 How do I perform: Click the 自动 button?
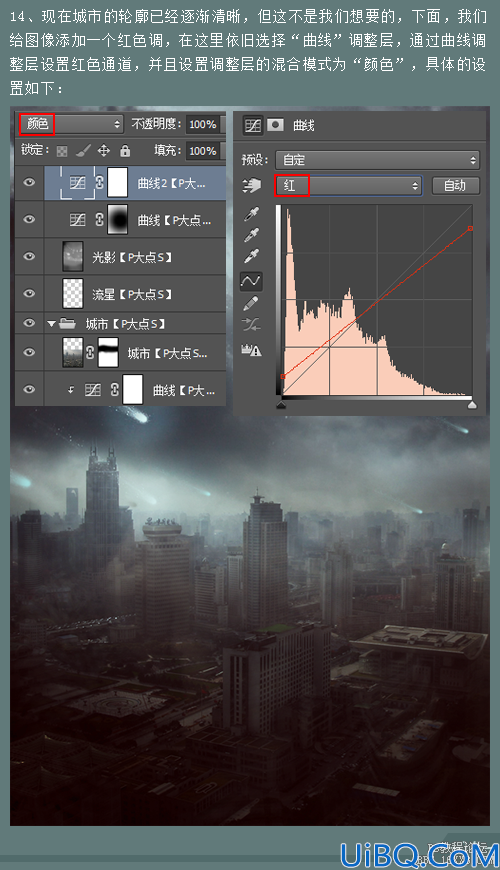tap(455, 185)
